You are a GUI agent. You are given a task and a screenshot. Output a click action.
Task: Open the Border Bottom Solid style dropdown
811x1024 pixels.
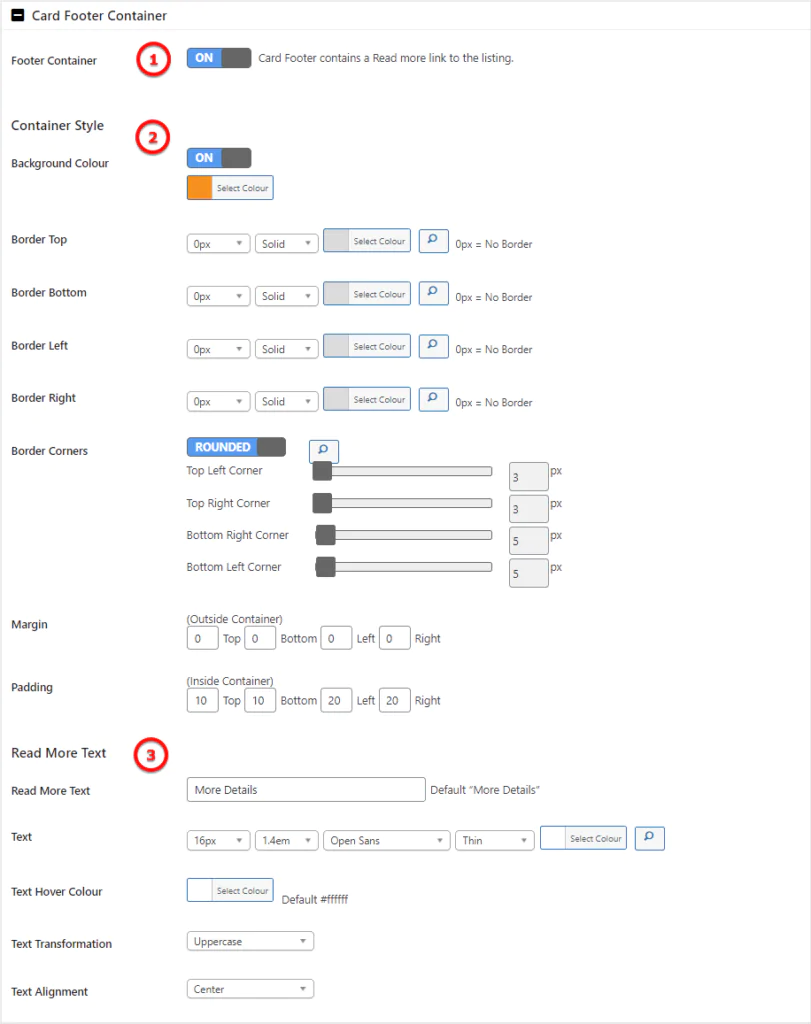(287, 297)
